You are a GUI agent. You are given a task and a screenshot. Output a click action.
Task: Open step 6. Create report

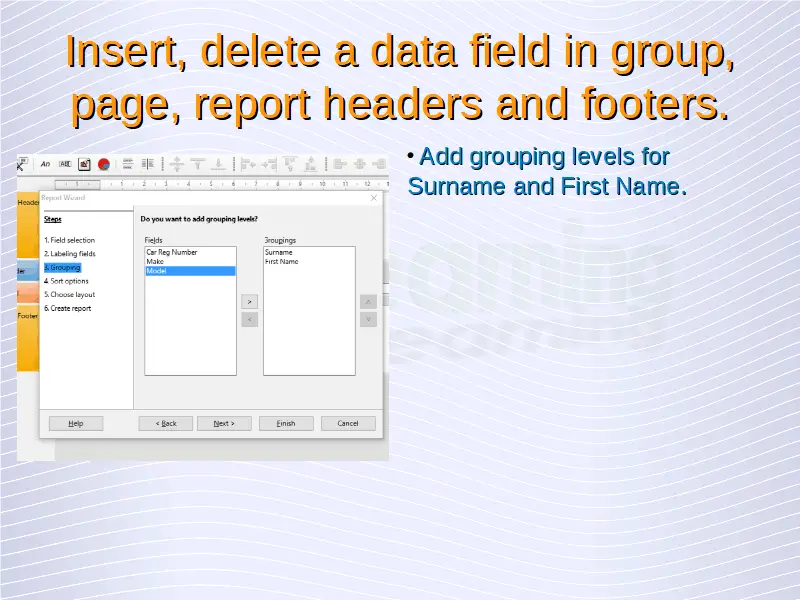click(x=67, y=308)
